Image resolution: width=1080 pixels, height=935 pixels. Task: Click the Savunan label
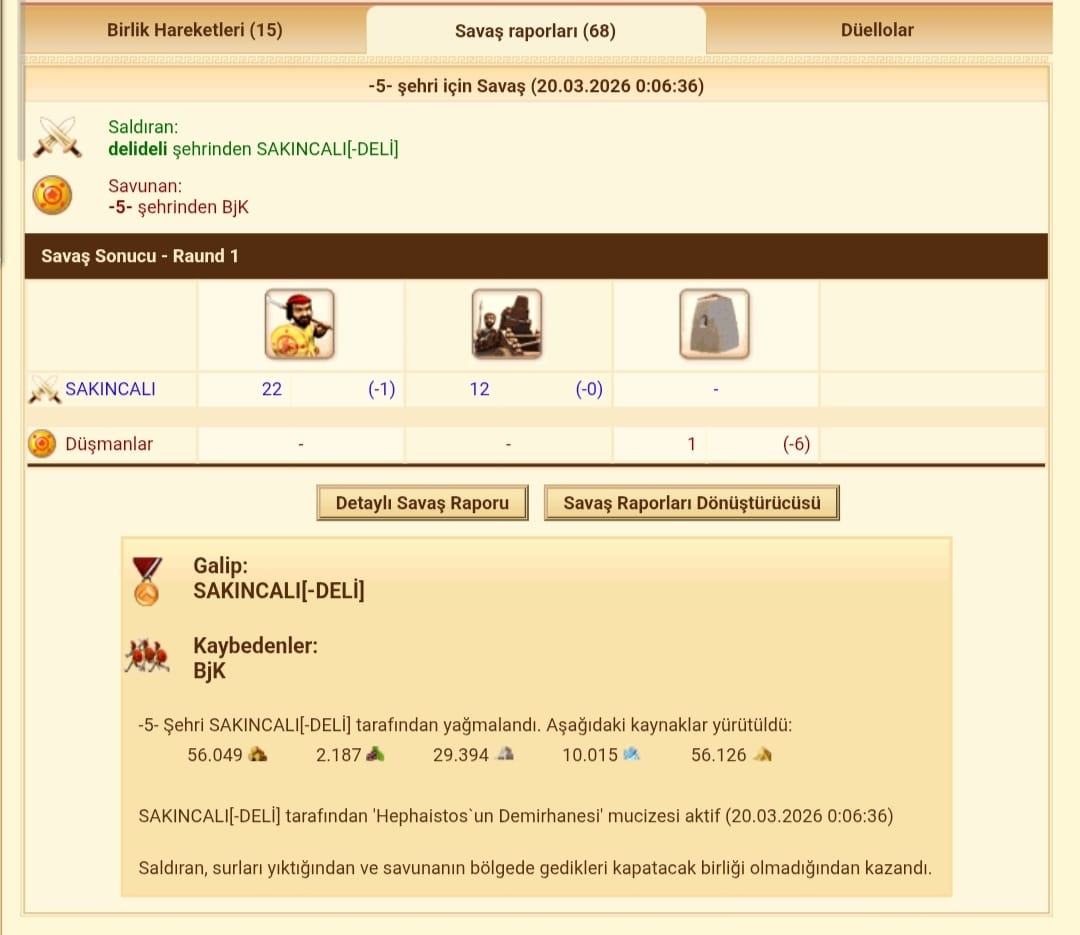145,186
